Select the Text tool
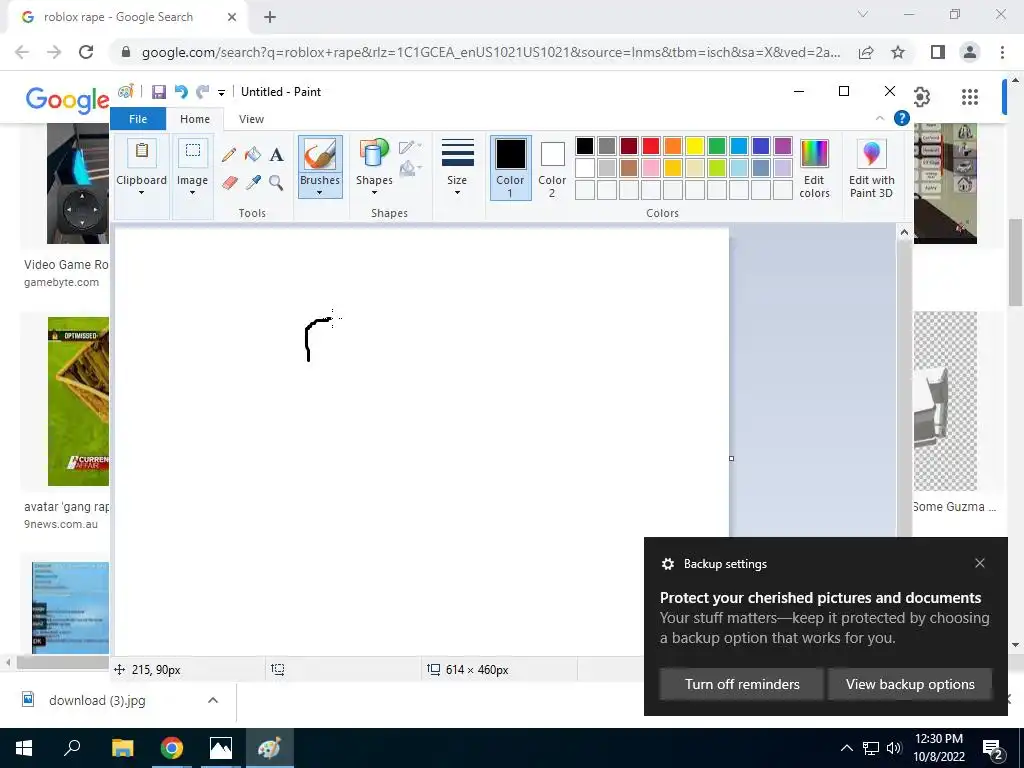 (x=276, y=155)
